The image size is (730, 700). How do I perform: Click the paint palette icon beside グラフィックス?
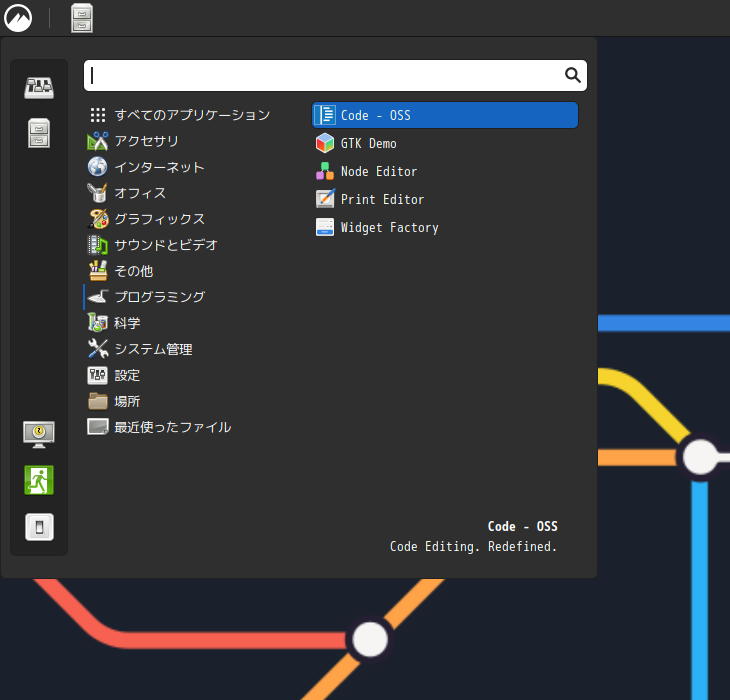[x=98, y=219]
